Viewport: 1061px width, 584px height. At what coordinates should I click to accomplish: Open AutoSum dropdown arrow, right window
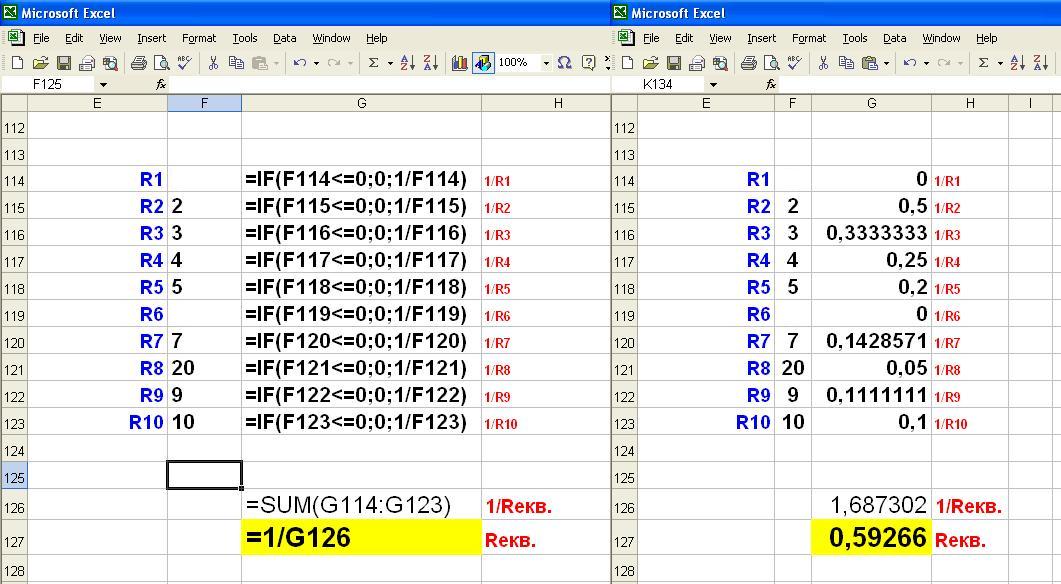(x=1000, y=63)
